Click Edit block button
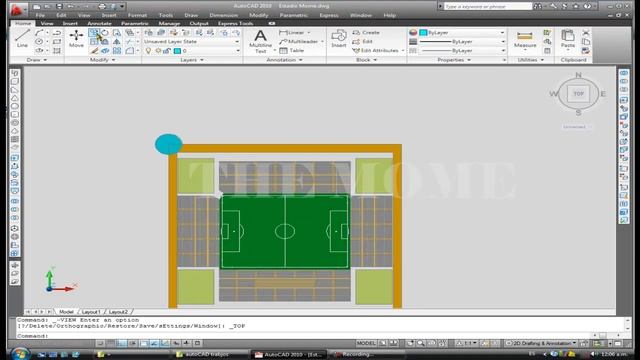 (x=363, y=41)
